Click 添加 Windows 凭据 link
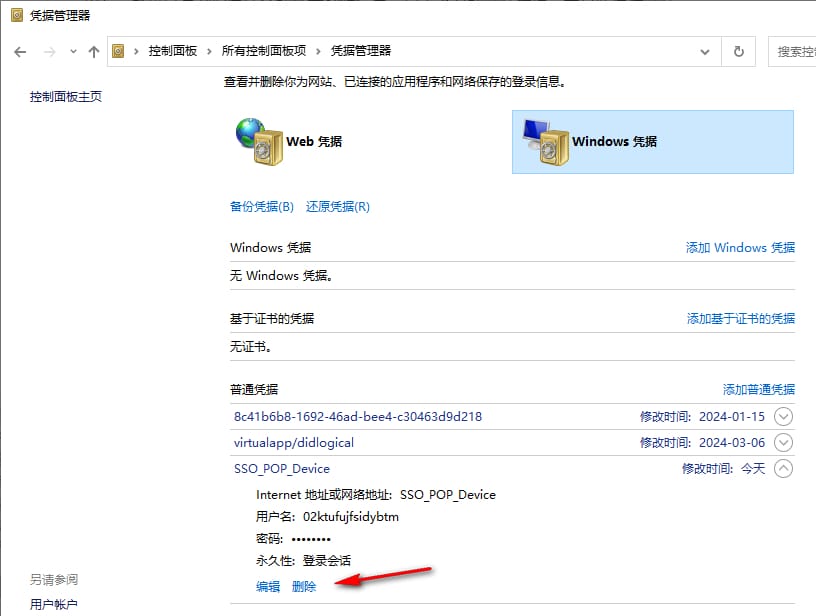The image size is (816, 616). (x=740, y=247)
